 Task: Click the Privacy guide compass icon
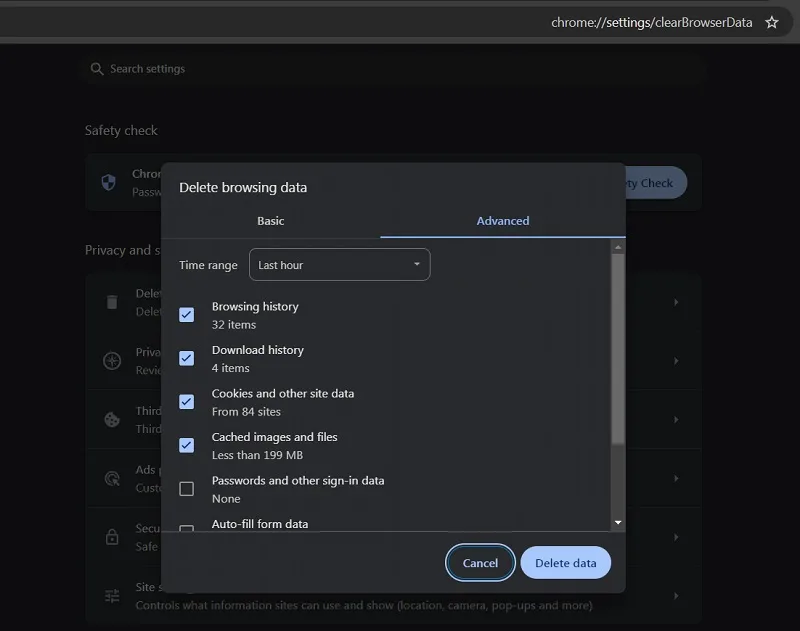pyautogui.click(x=112, y=361)
